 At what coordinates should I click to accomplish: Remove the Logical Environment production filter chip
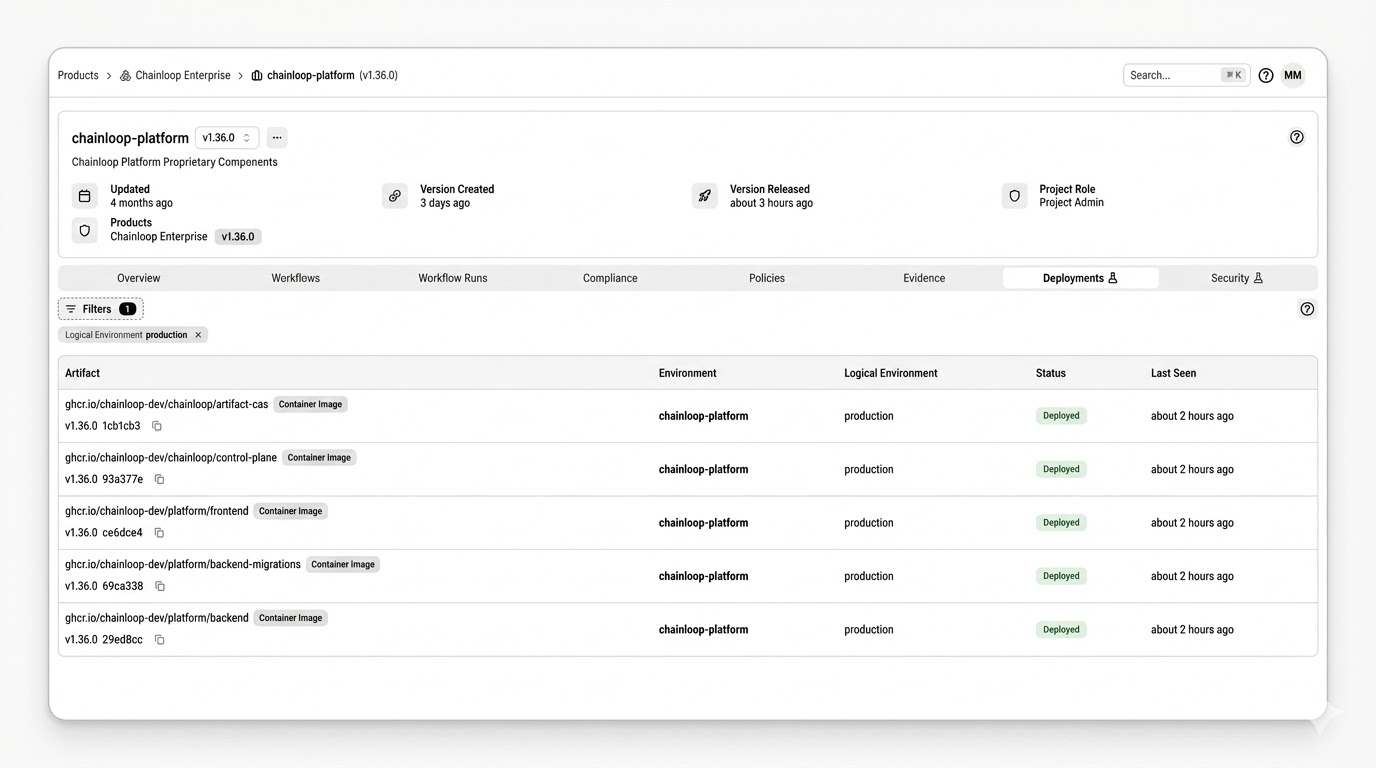pyautogui.click(x=198, y=334)
